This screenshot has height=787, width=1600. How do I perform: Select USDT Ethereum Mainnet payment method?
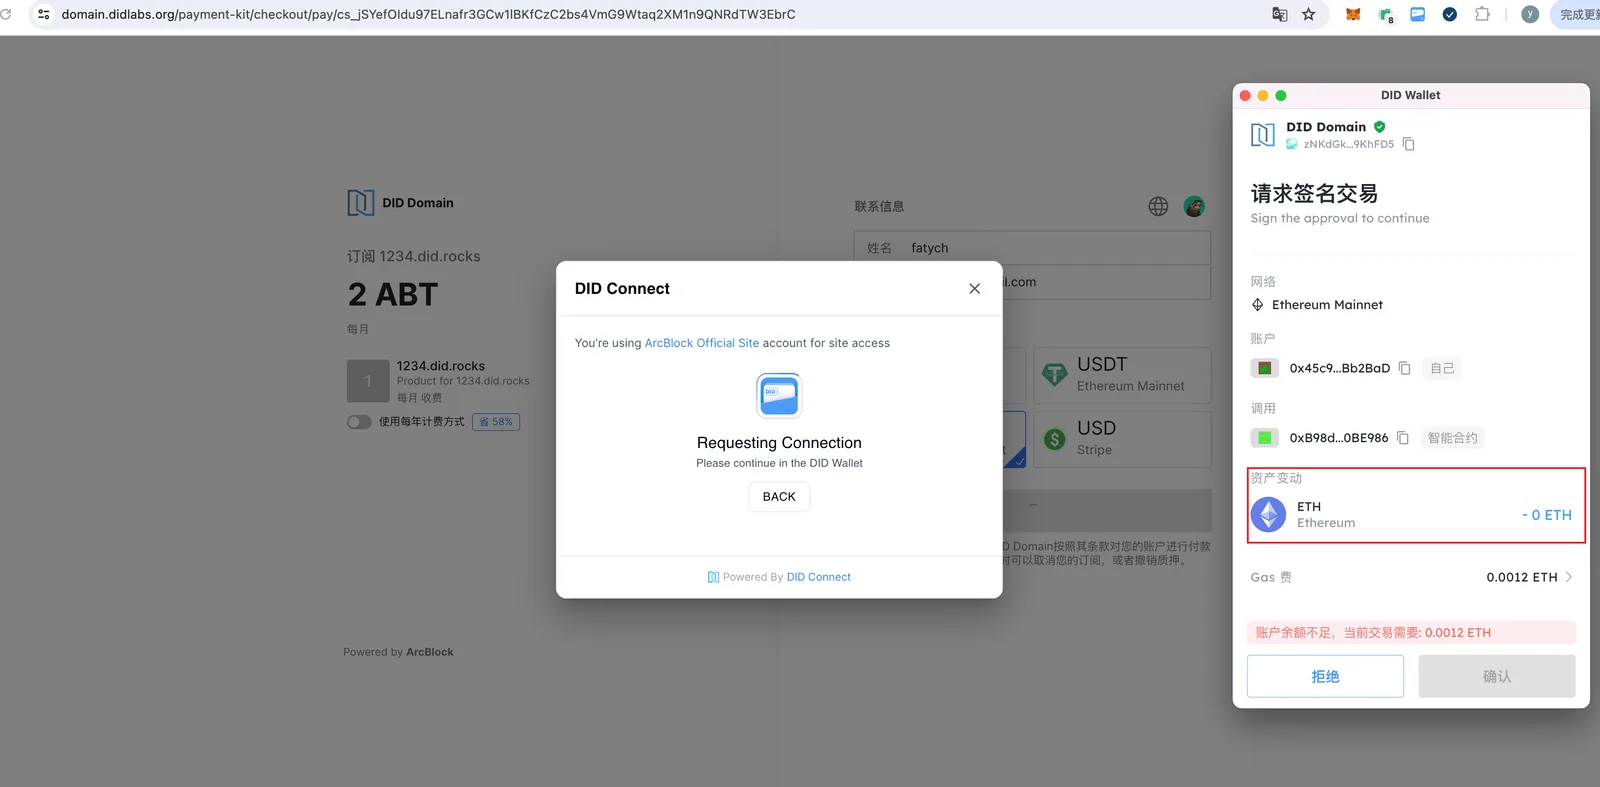click(1122, 375)
